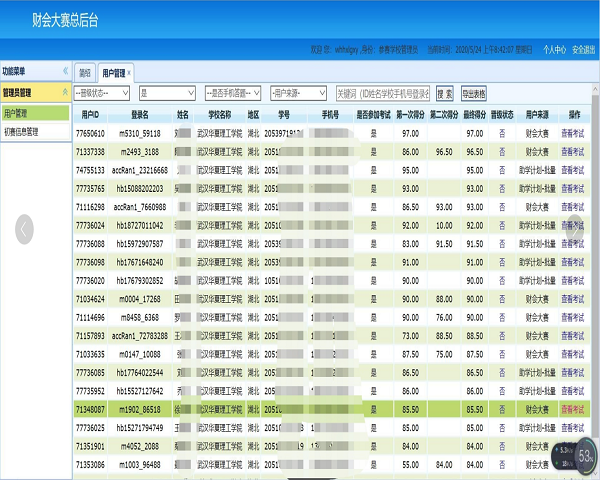Focus the keyword search input field
This screenshot has width=600, height=480.
click(383, 93)
